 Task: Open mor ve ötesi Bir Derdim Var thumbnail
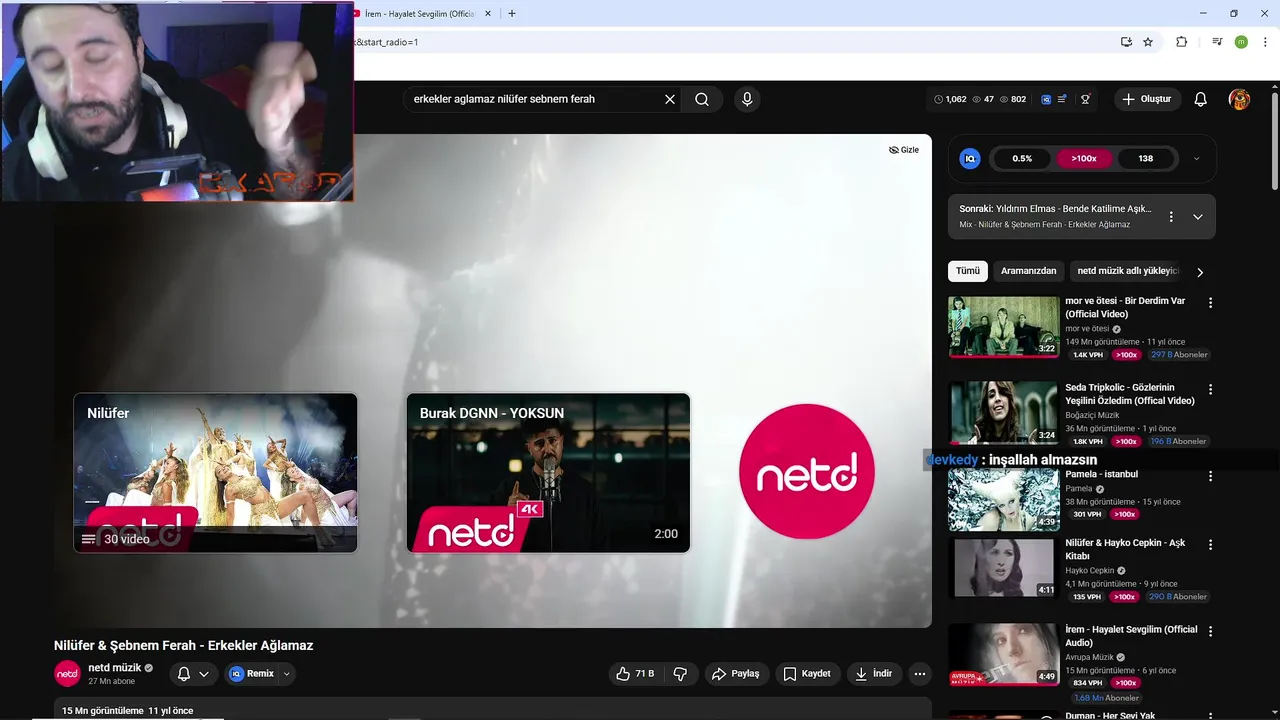pos(1003,326)
